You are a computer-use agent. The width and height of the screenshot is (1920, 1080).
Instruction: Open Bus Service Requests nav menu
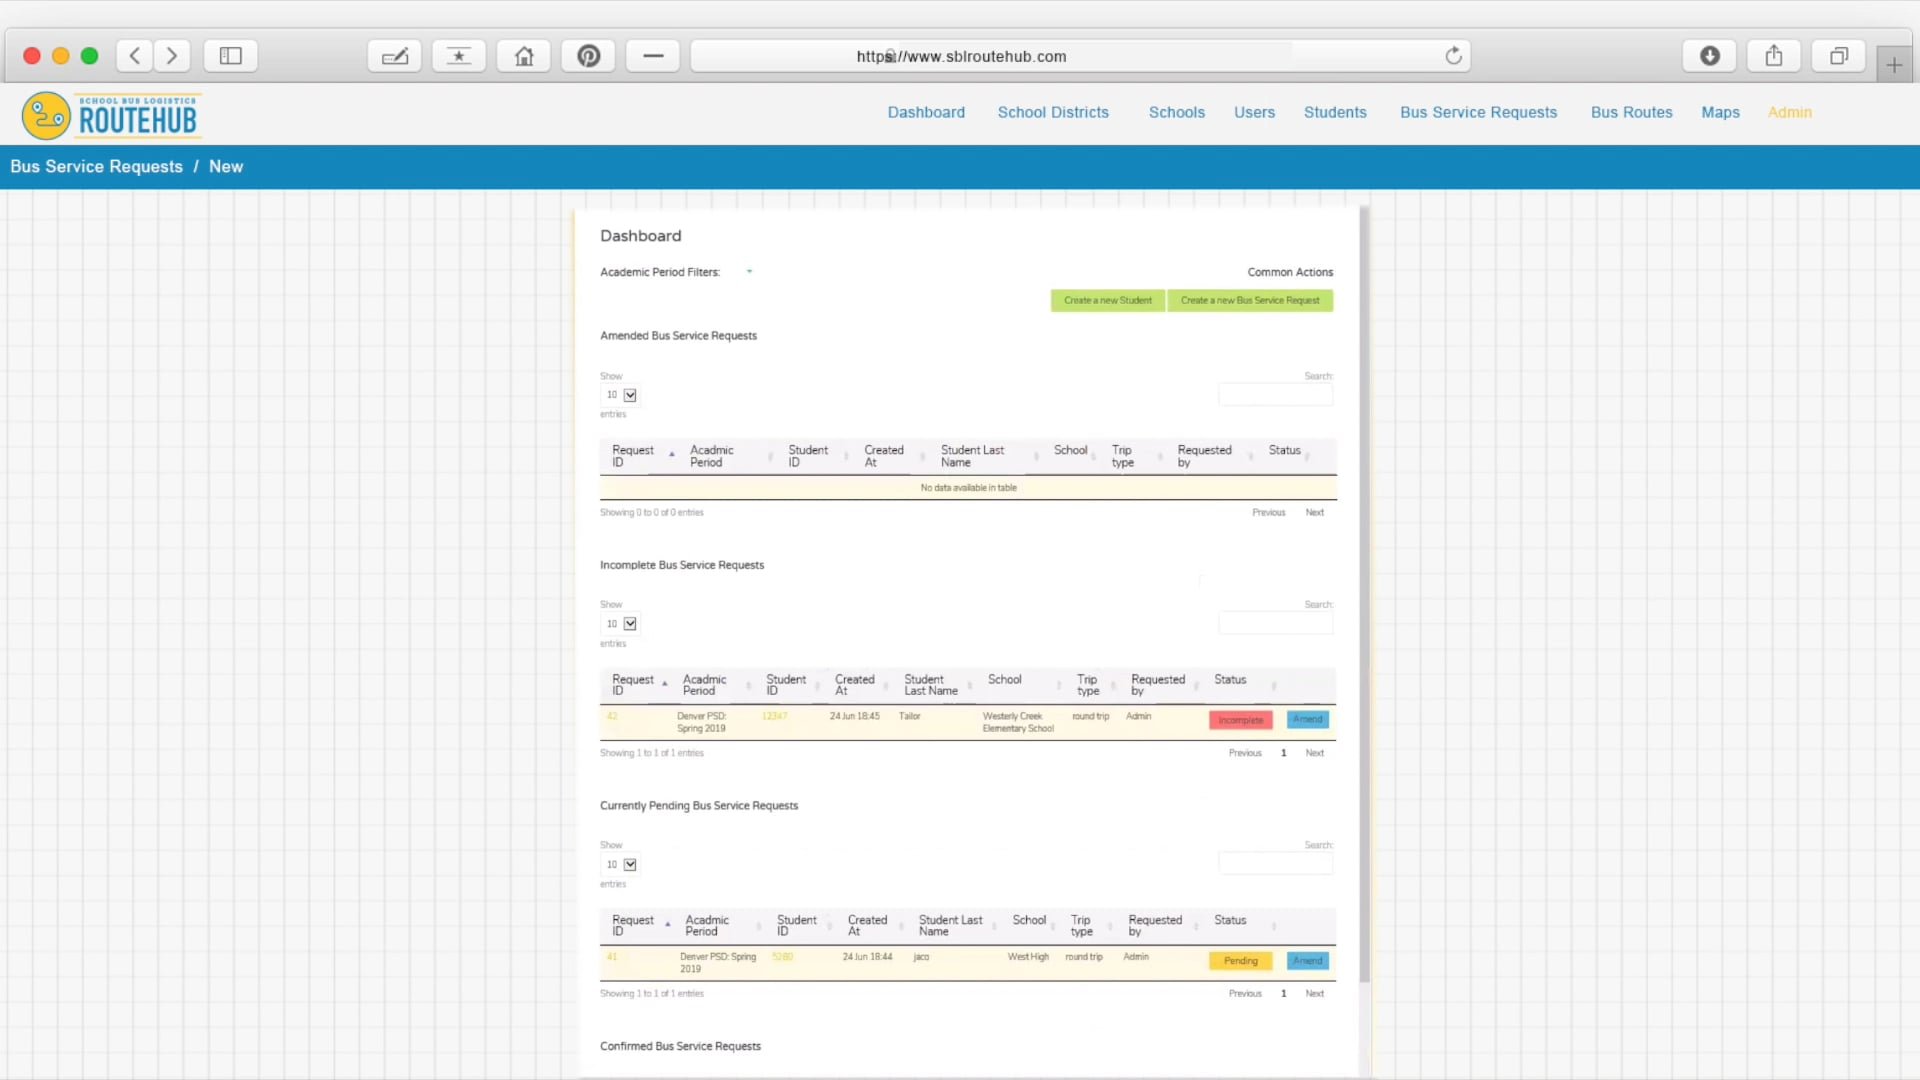tap(1478, 112)
